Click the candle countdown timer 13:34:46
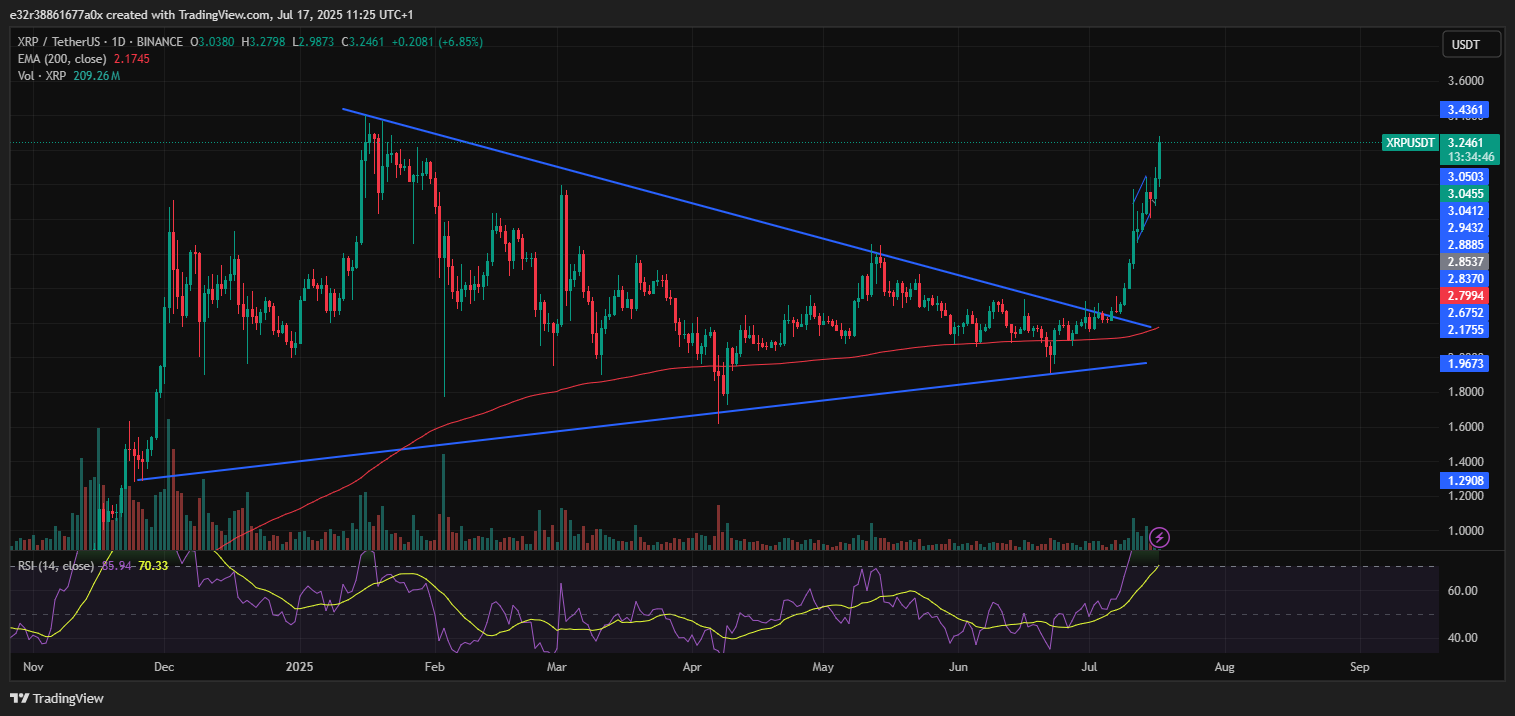Image resolution: width=1515 pixels, height=716 pixels. click(1470, 157)
